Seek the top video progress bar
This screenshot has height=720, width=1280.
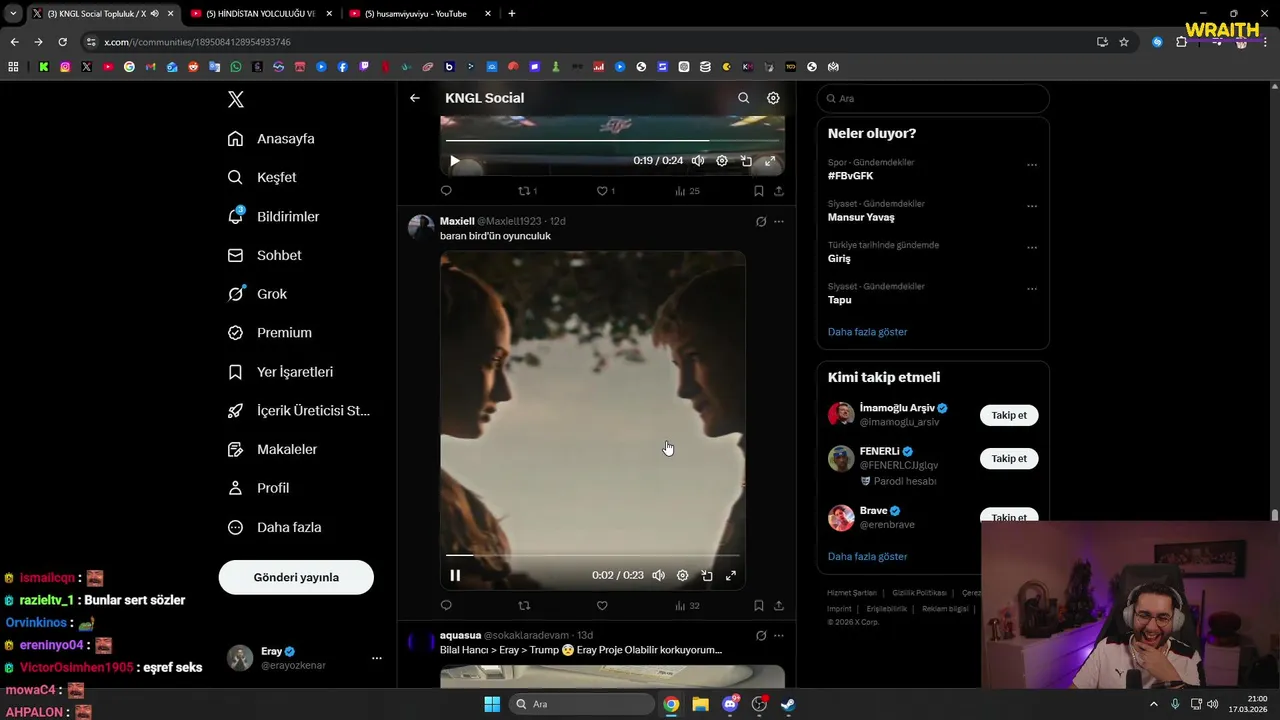tap(612, 141)
